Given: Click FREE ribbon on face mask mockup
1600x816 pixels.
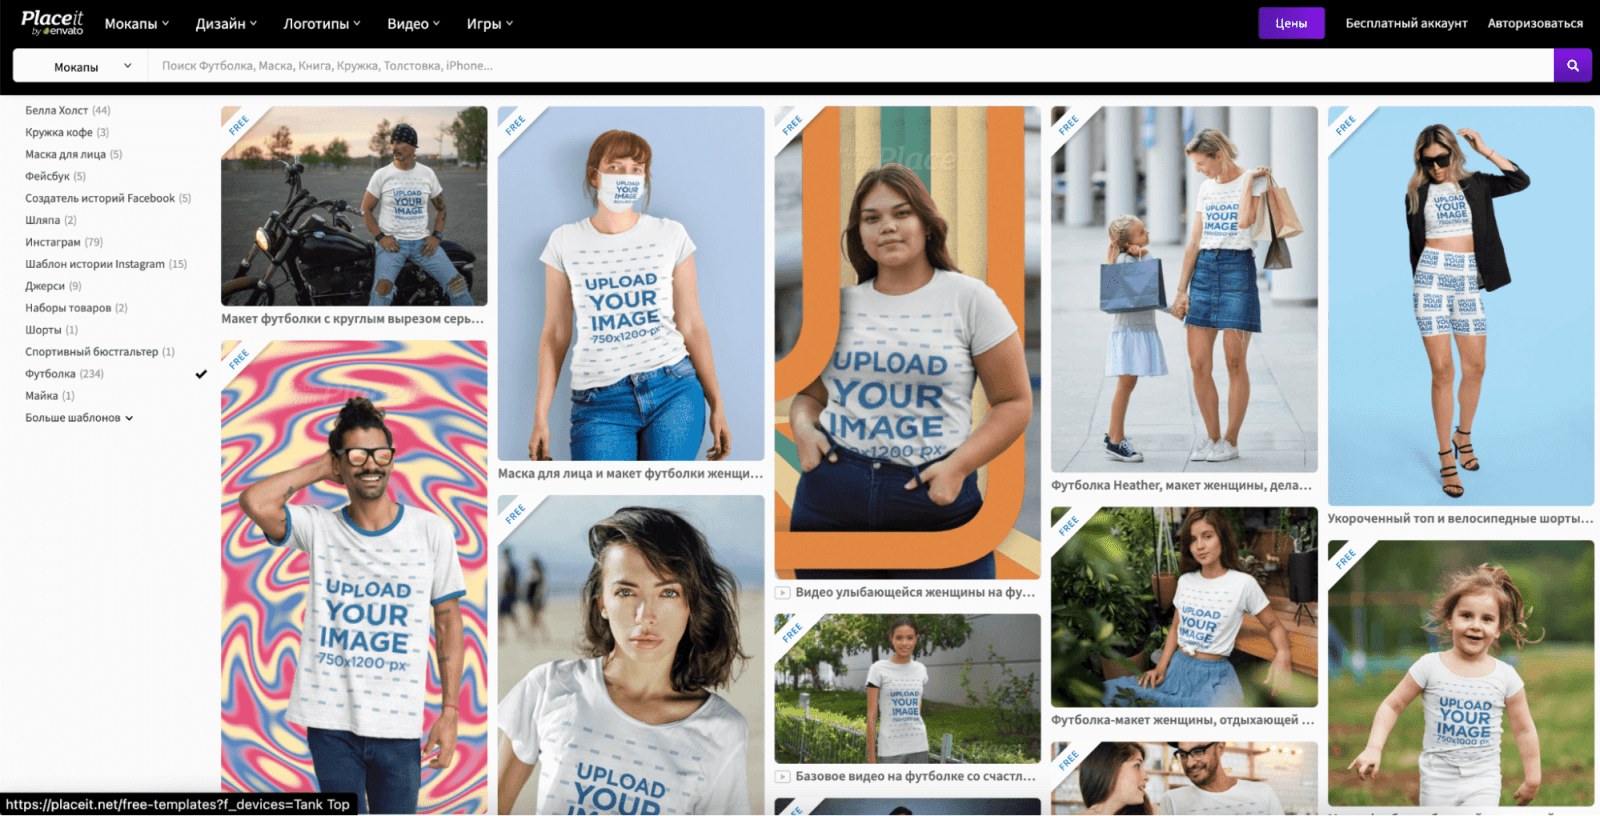Looking at the screenshot, I should pyautogui.click(x=514, y=124).
